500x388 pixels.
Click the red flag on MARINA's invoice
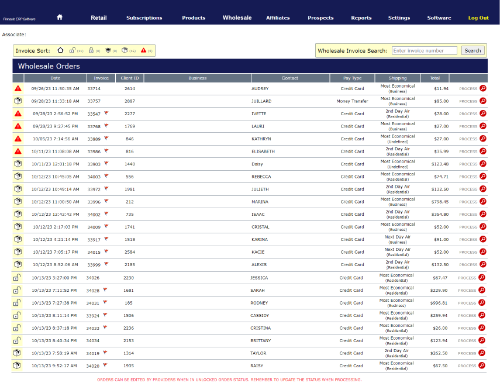coord(106,201)
